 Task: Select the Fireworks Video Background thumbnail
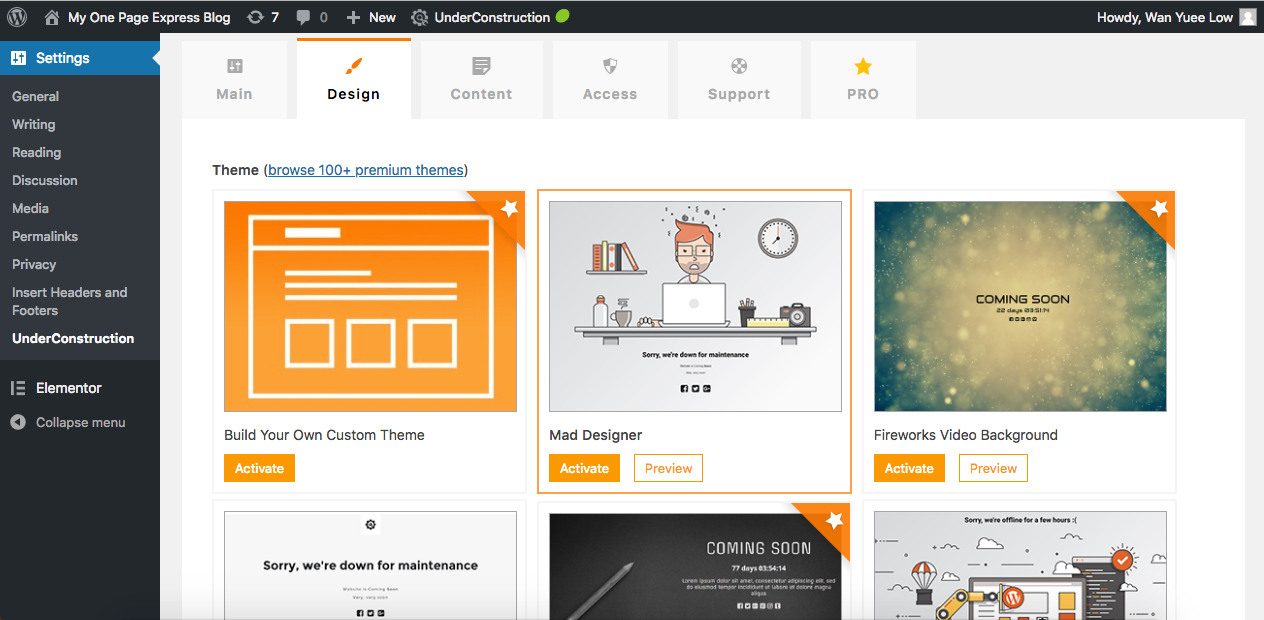pos(1020,306)
